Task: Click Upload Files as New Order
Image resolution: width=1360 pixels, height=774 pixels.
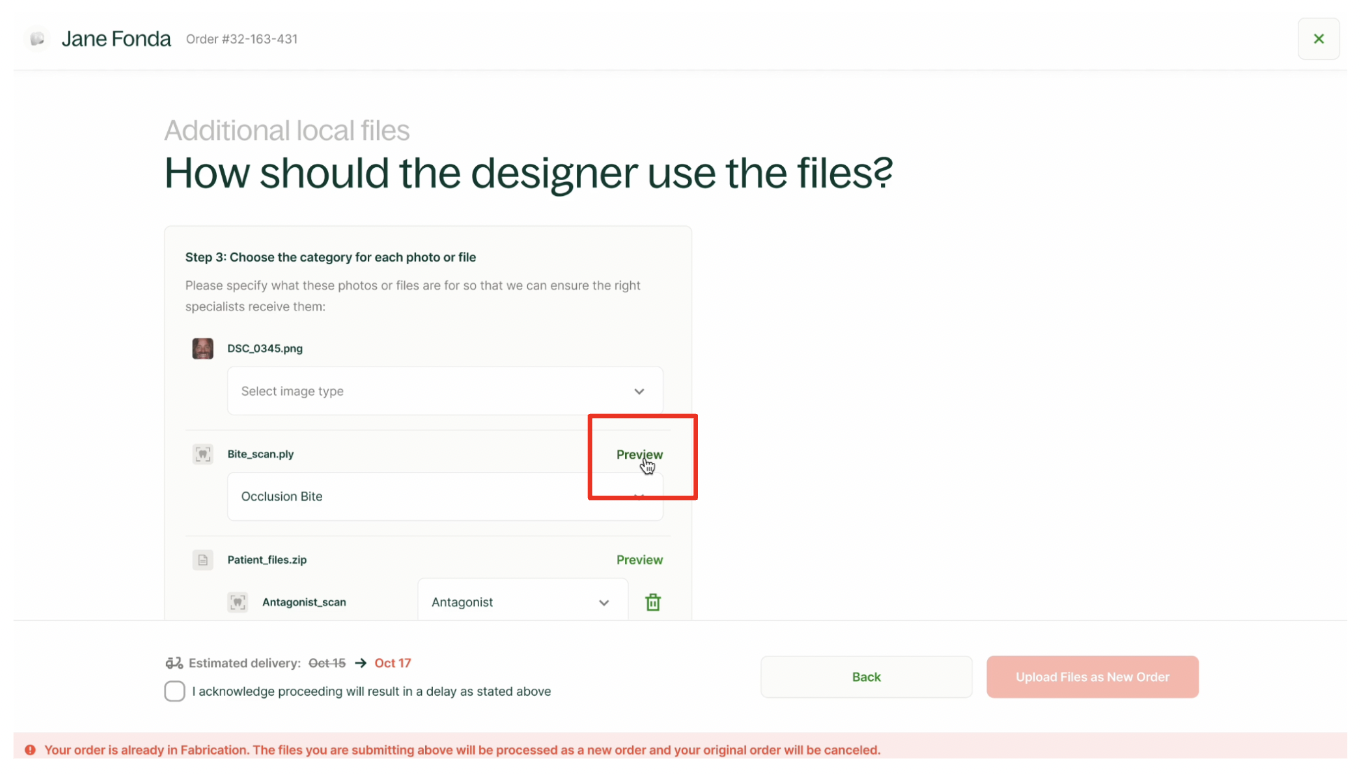Action: [1092, 677]
